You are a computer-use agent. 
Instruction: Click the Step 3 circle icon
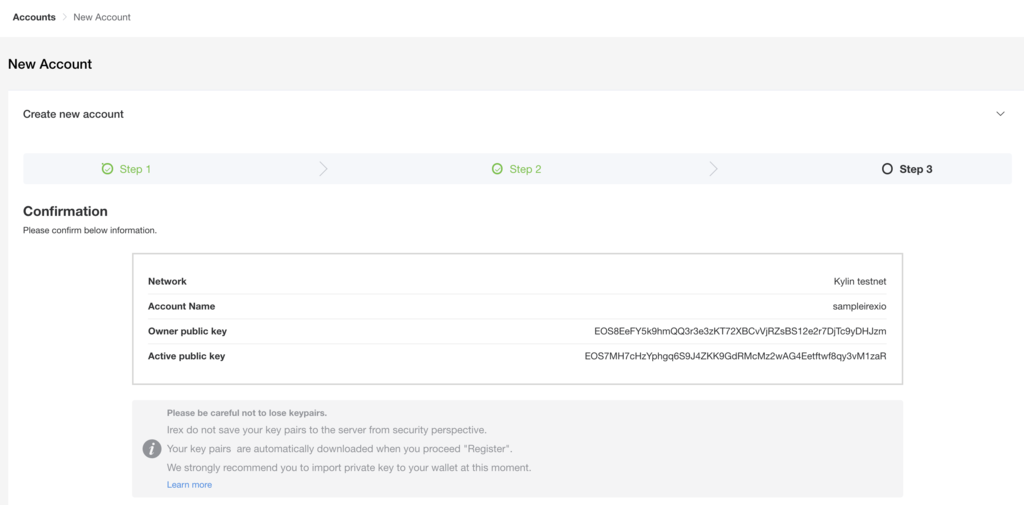click(x=887, y=169)
